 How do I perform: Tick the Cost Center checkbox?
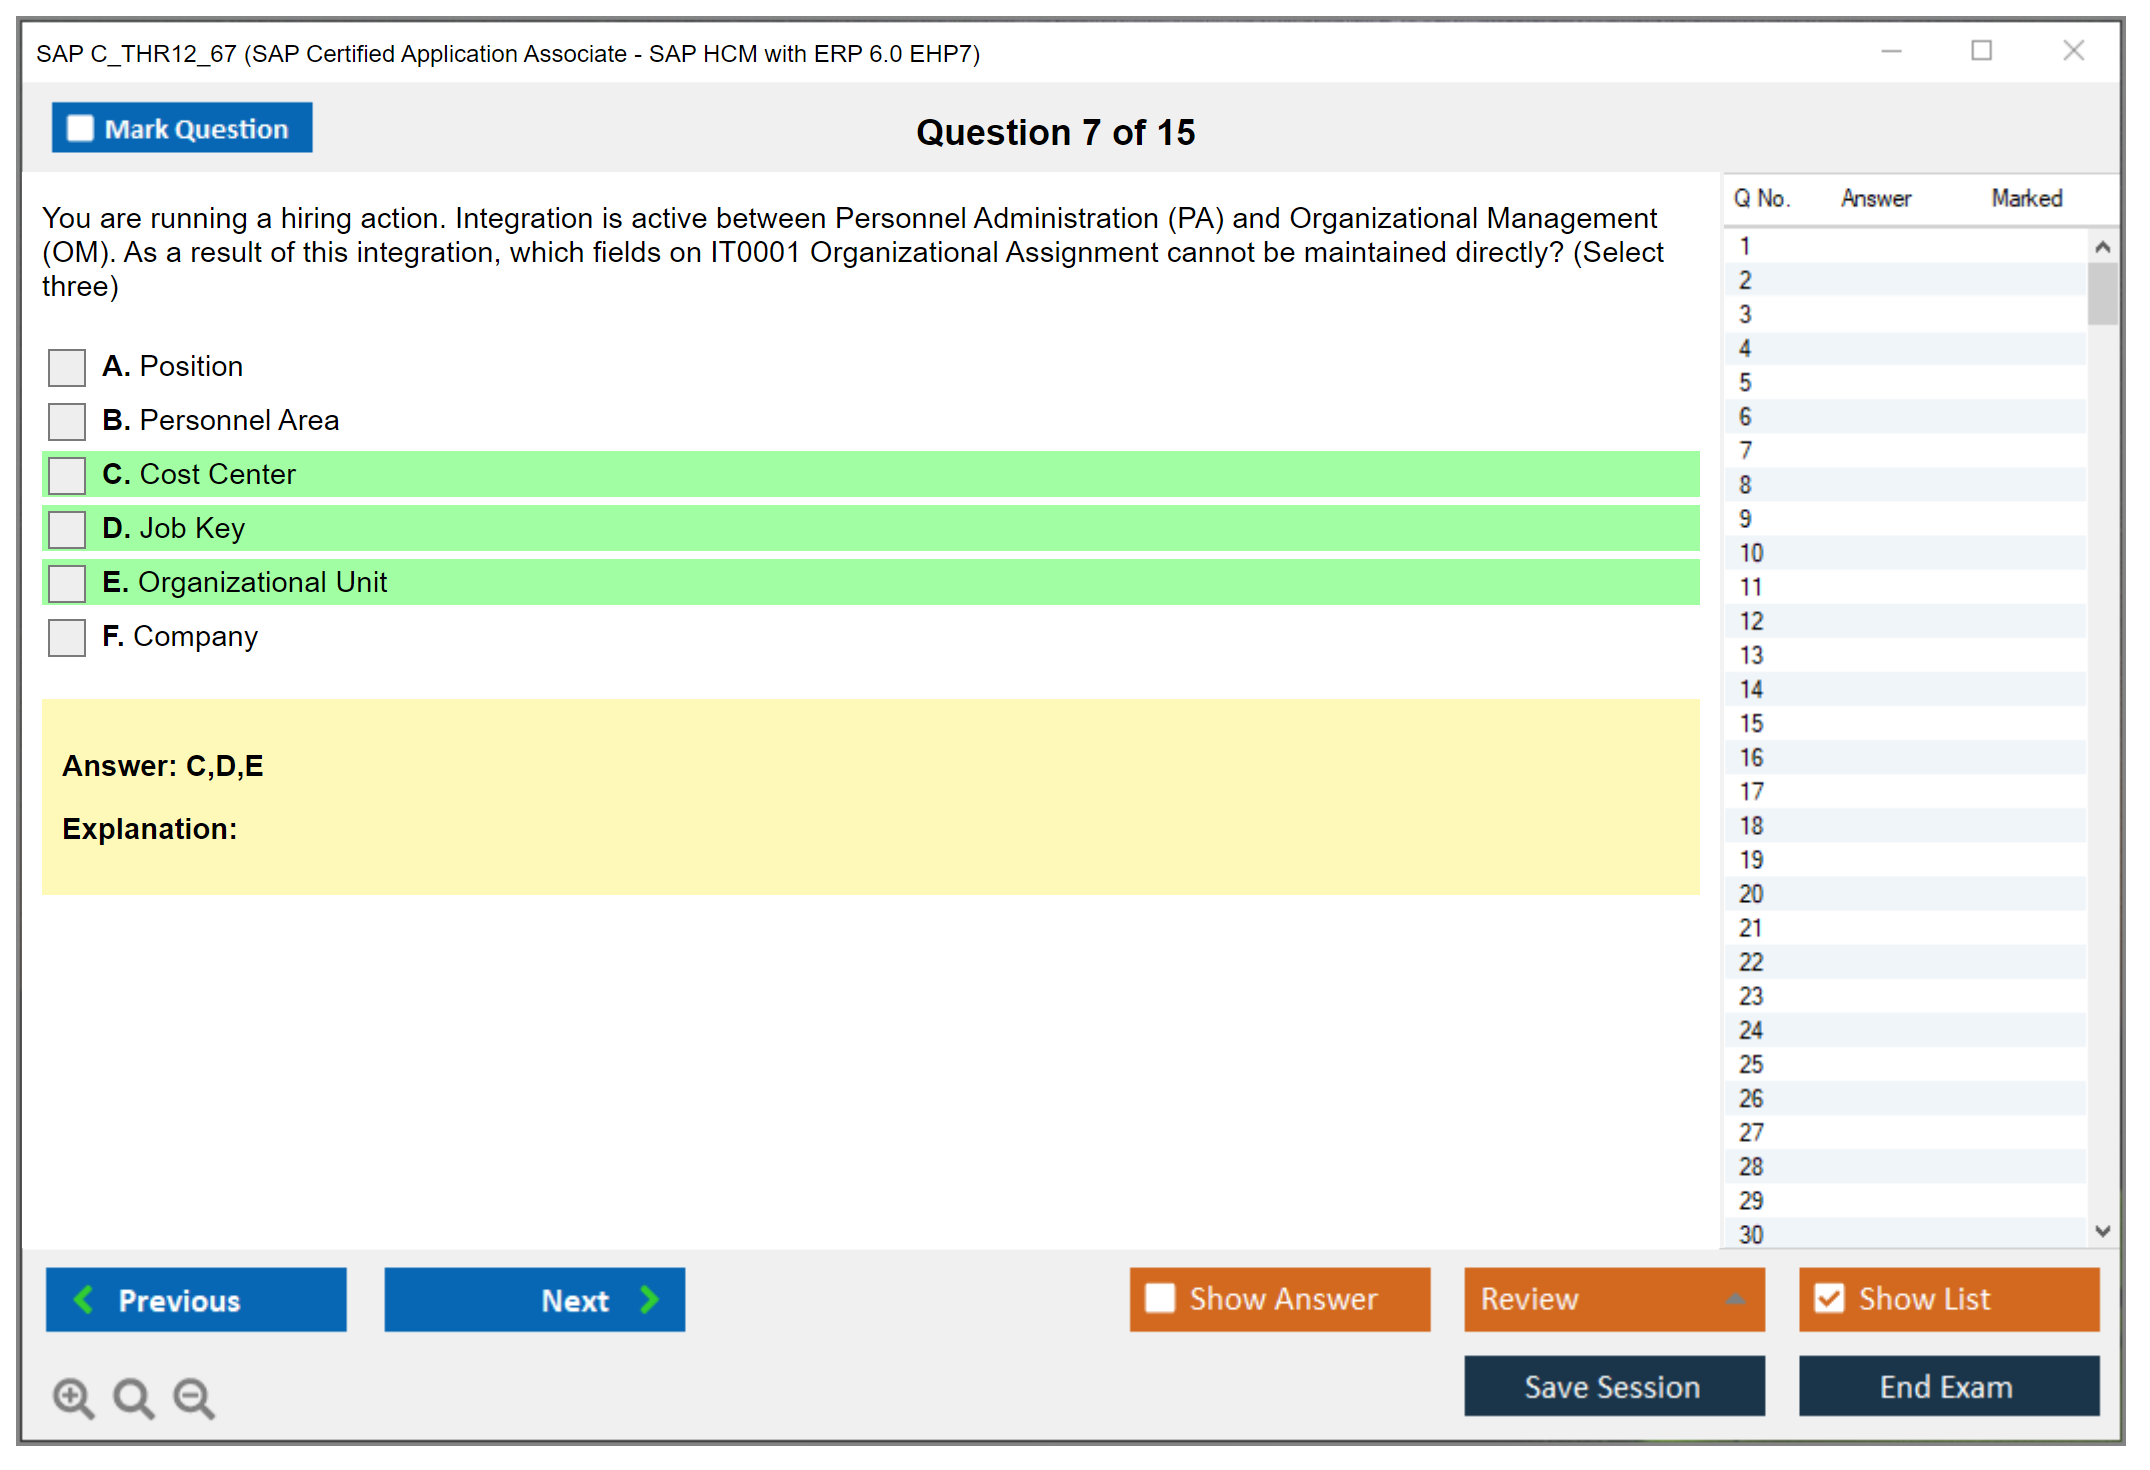(x=67, y=475)
